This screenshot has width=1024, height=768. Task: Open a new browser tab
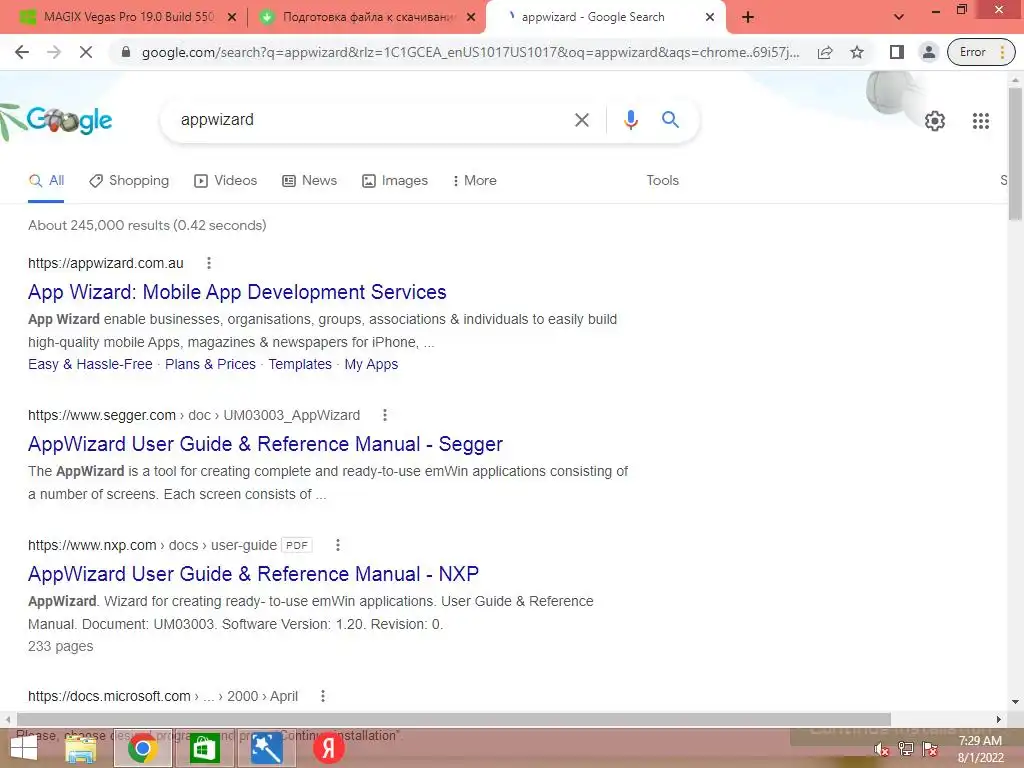pyautogui.click(x=748, y=17)
